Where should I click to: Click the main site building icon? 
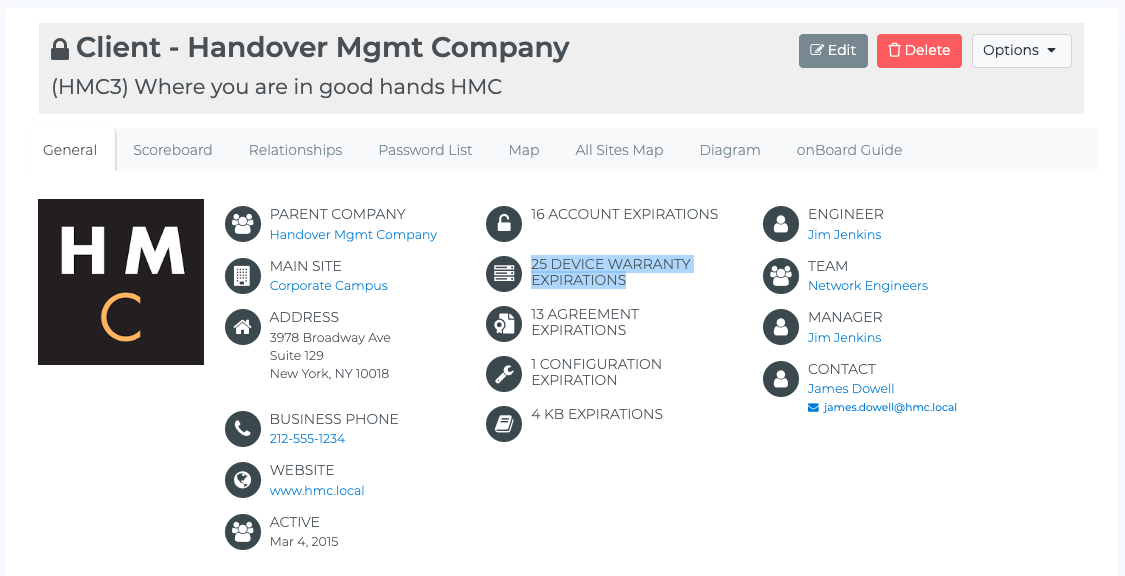(x=242, y=276)
